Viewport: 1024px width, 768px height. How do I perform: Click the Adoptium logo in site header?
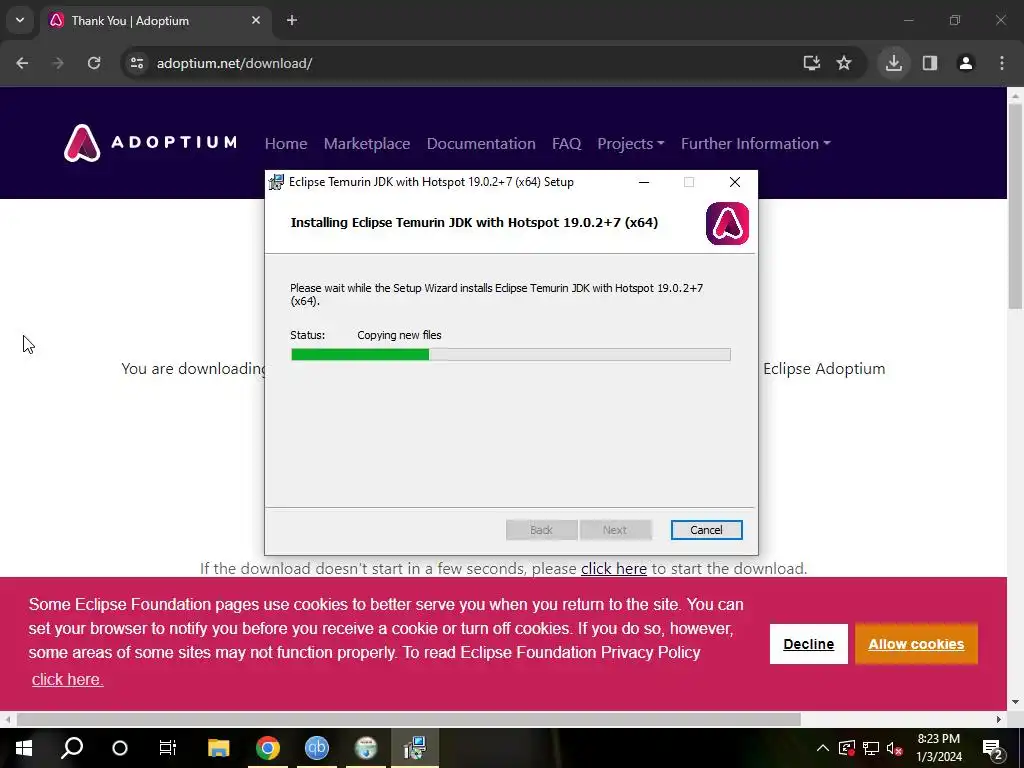150,143
